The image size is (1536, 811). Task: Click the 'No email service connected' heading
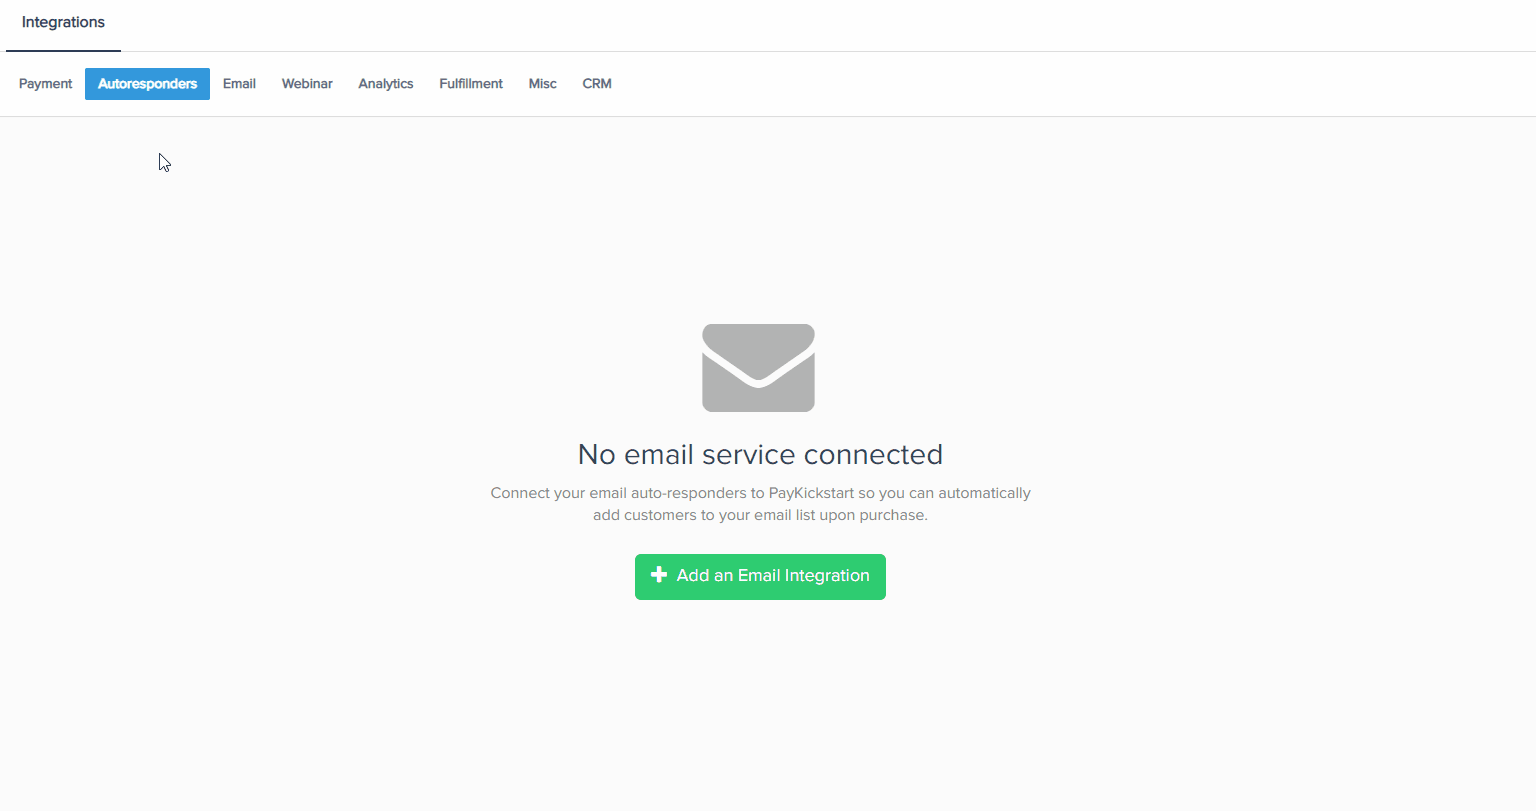point(760,454)
